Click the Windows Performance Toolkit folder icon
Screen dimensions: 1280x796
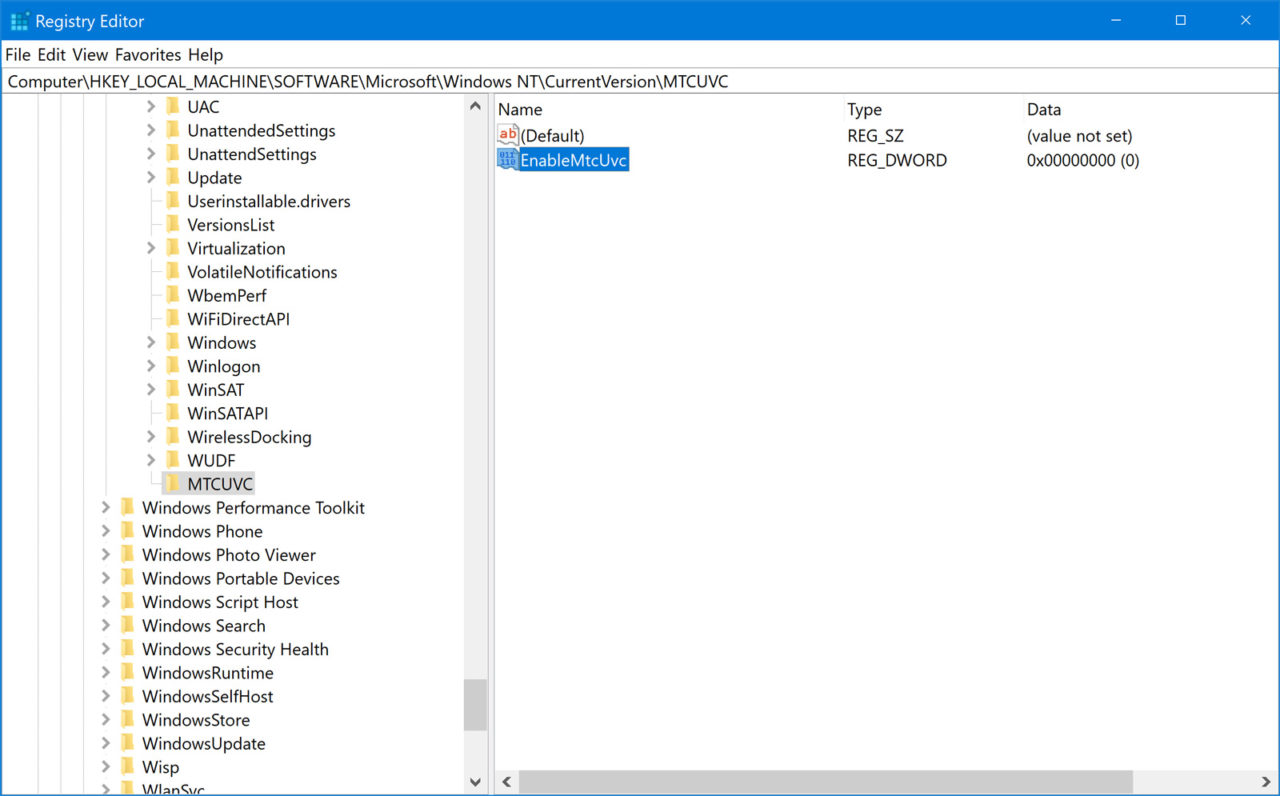(127, 508)
